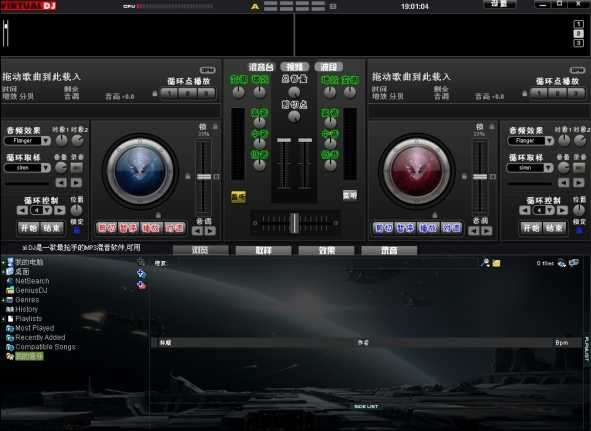Click pitch bend right arrow on right deck
The image size is (591, 431).
pyautogui.click(x=487, y=231)
